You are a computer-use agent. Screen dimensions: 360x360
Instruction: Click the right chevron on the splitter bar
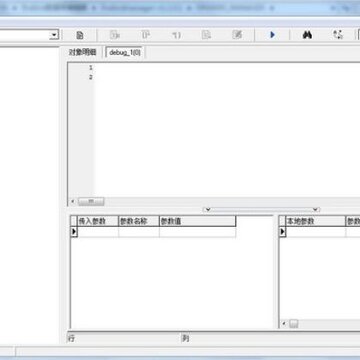[x=315, y=210]
